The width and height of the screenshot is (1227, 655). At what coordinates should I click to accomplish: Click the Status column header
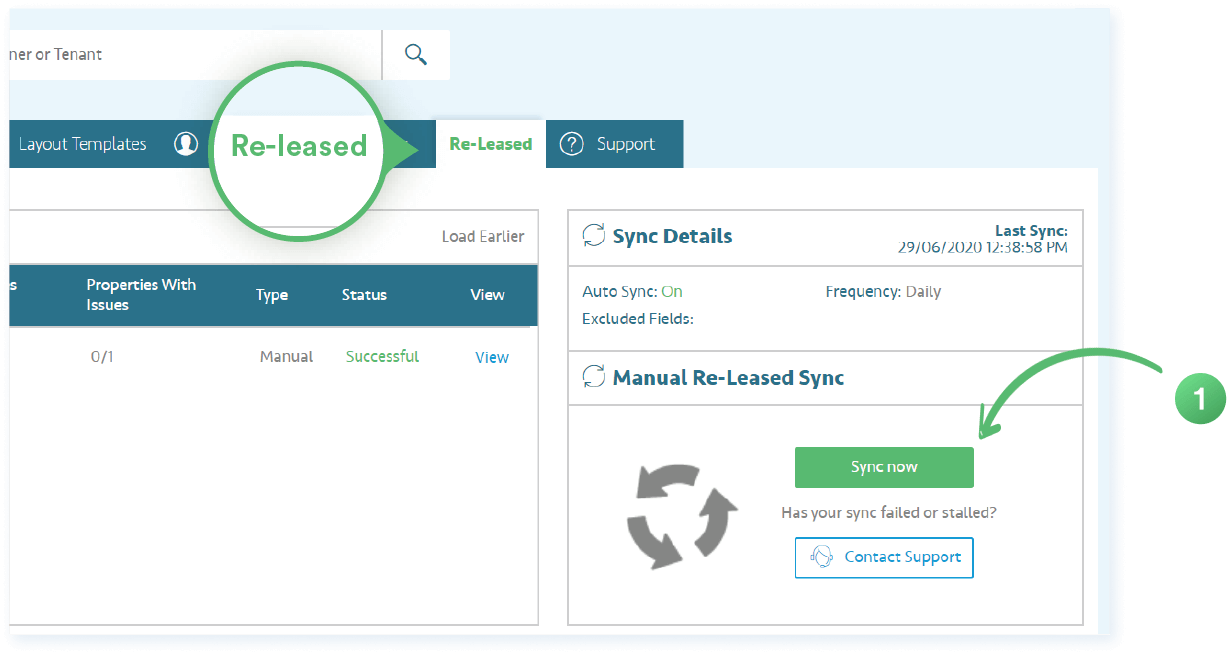[364, 295]
